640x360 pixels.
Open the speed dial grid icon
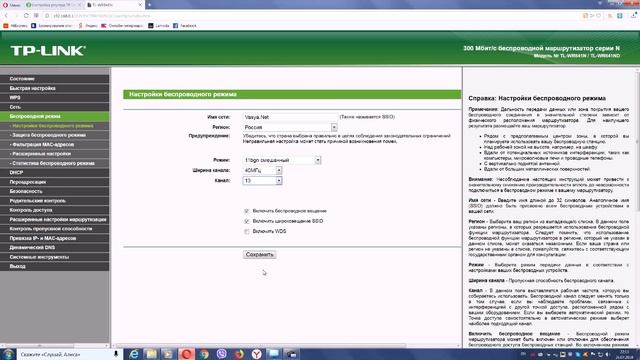click(x=36, y=16)
